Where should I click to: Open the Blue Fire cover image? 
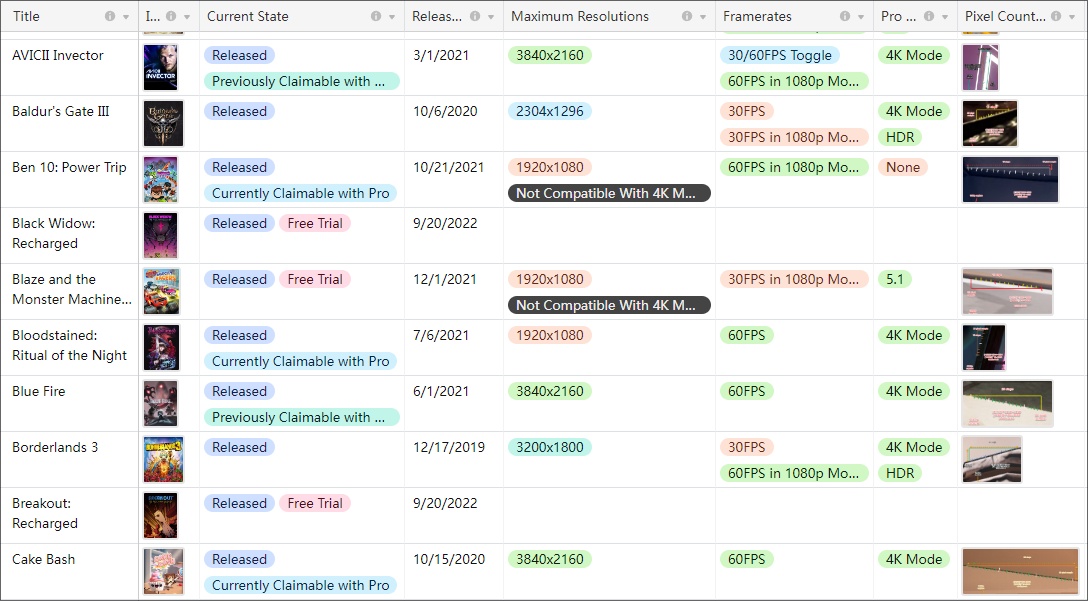(x=160, y=404)
